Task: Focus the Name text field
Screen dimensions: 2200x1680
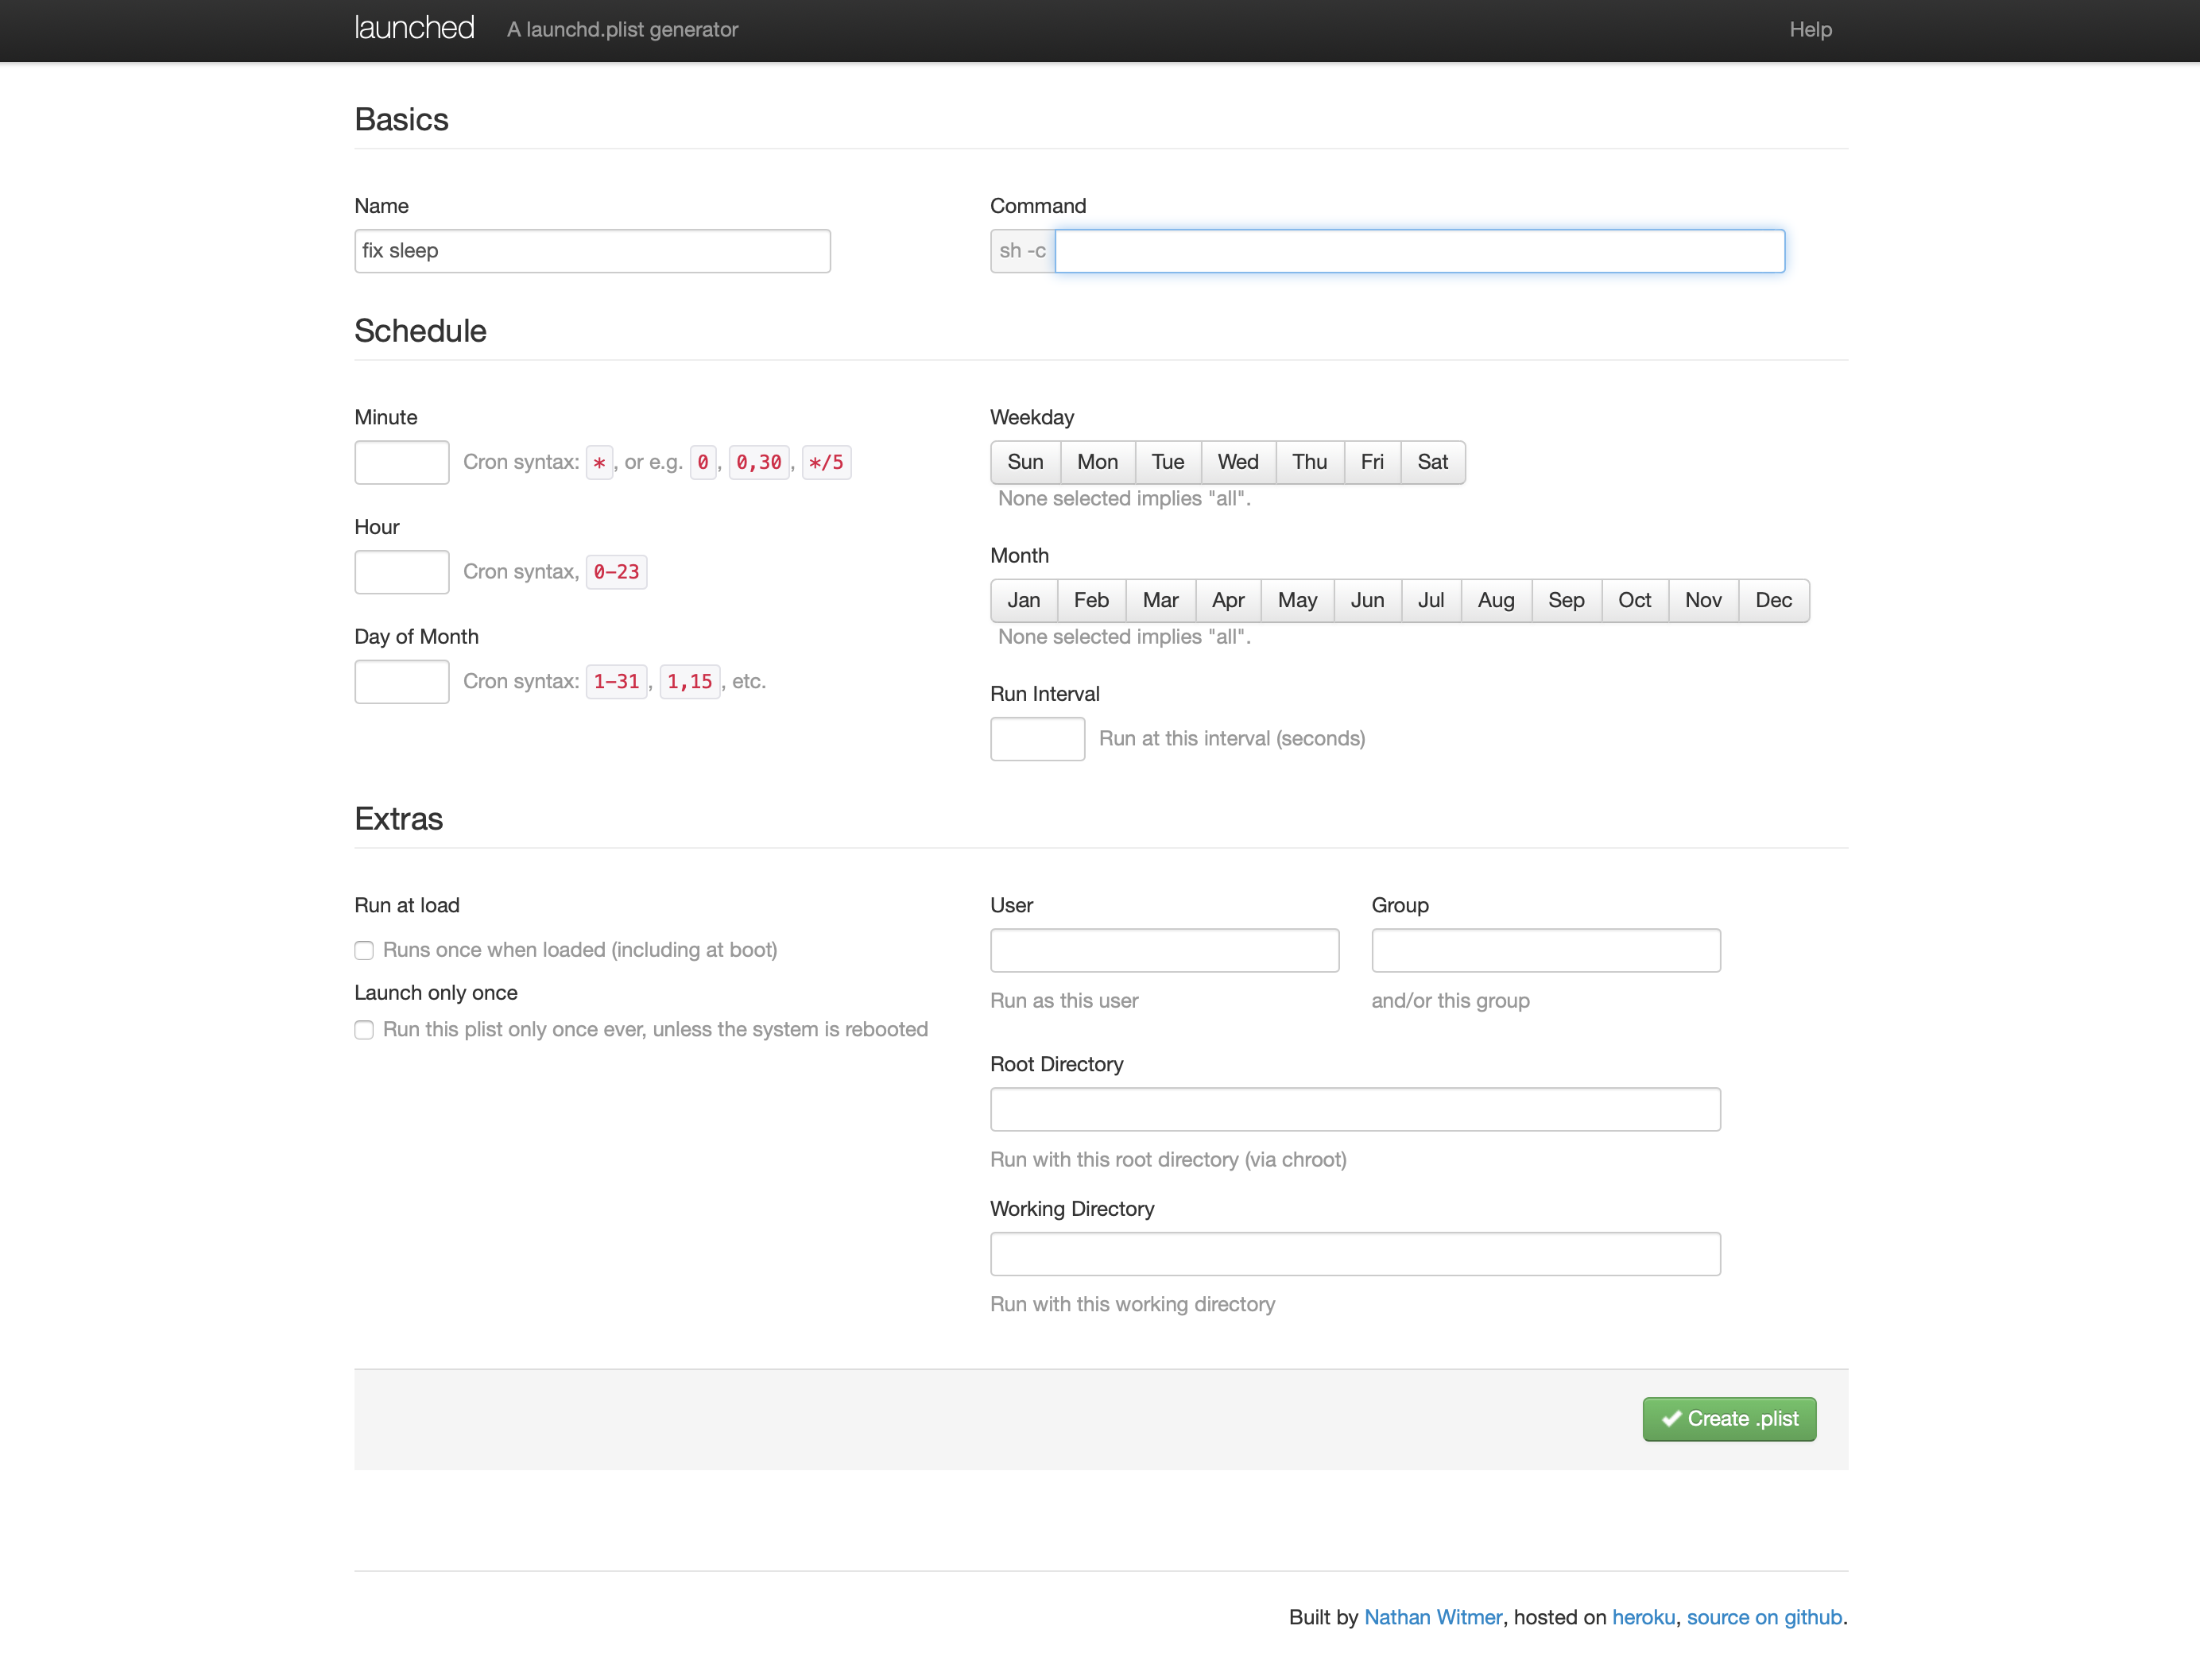Action: [592, 251]
